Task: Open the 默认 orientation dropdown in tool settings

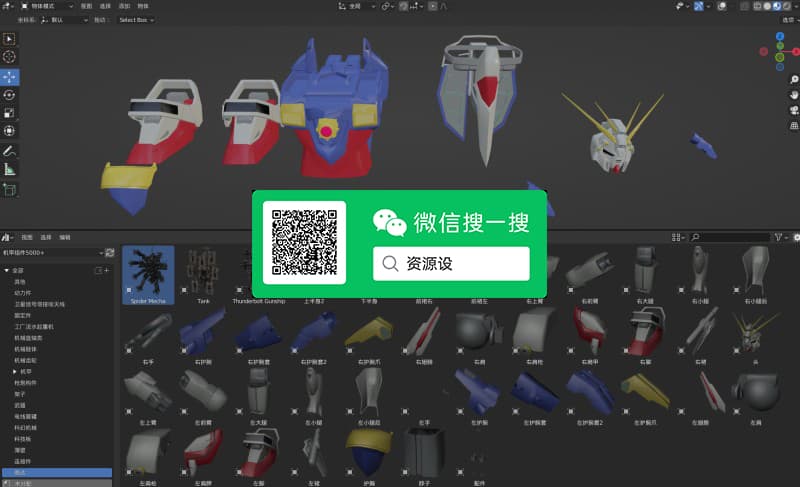Action: [x=64, y=20]
